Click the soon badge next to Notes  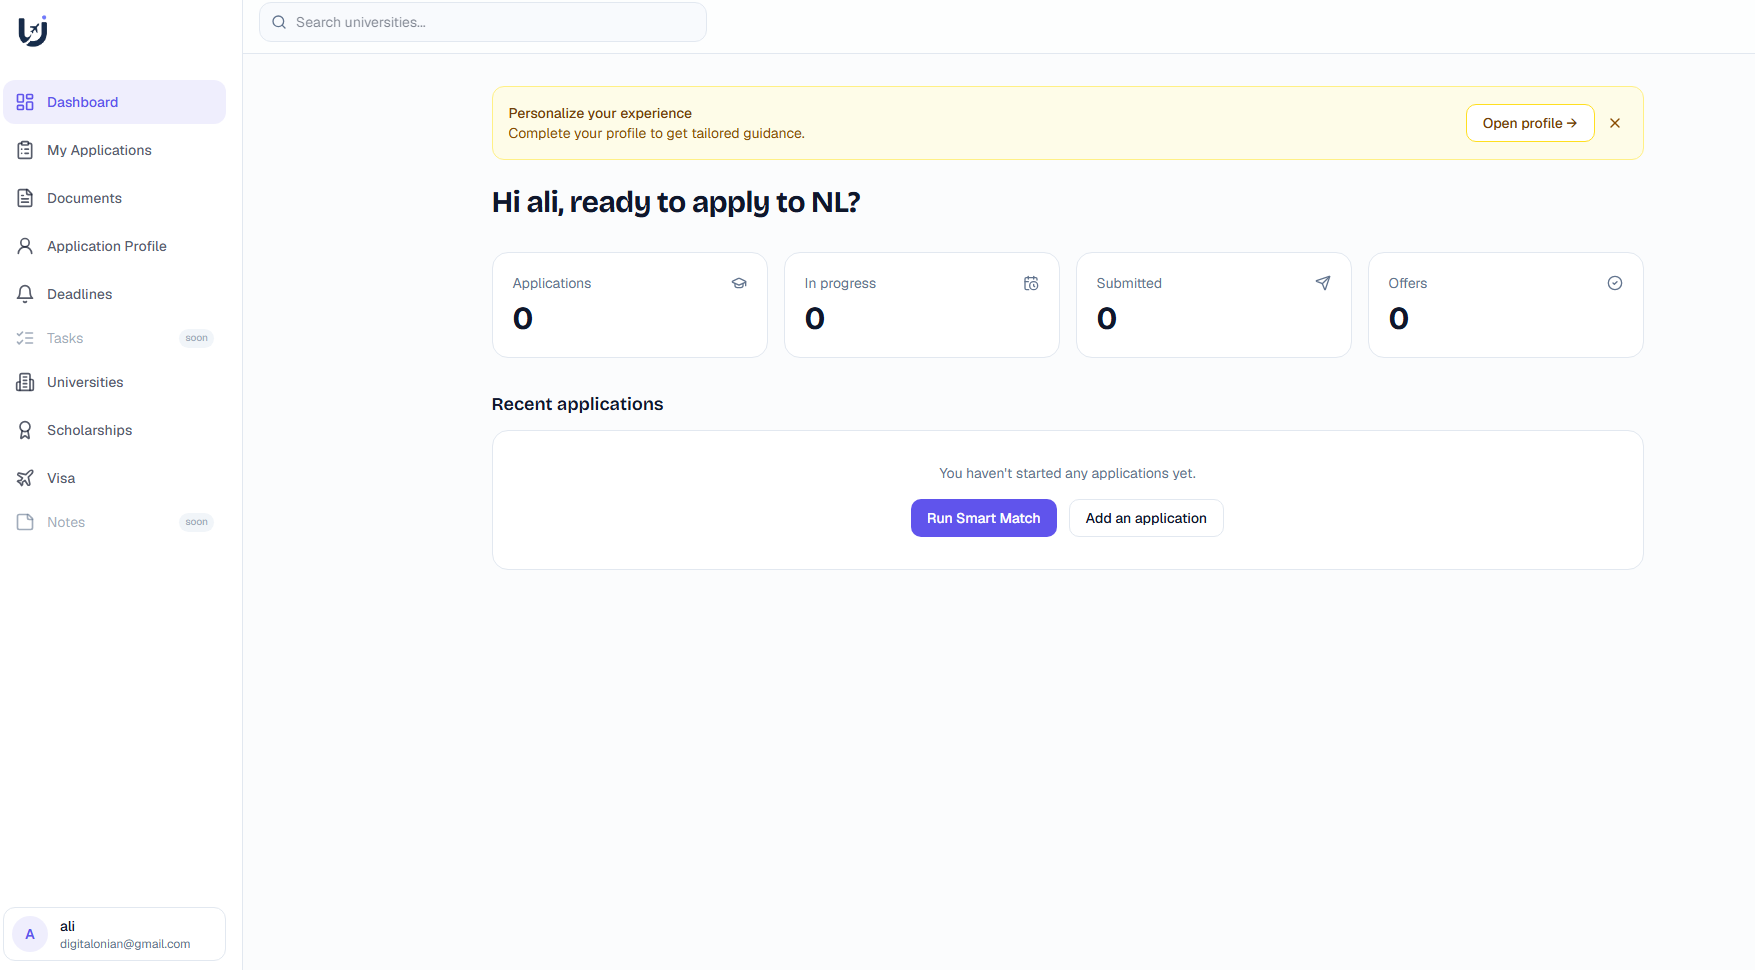[x=197, y=522]
